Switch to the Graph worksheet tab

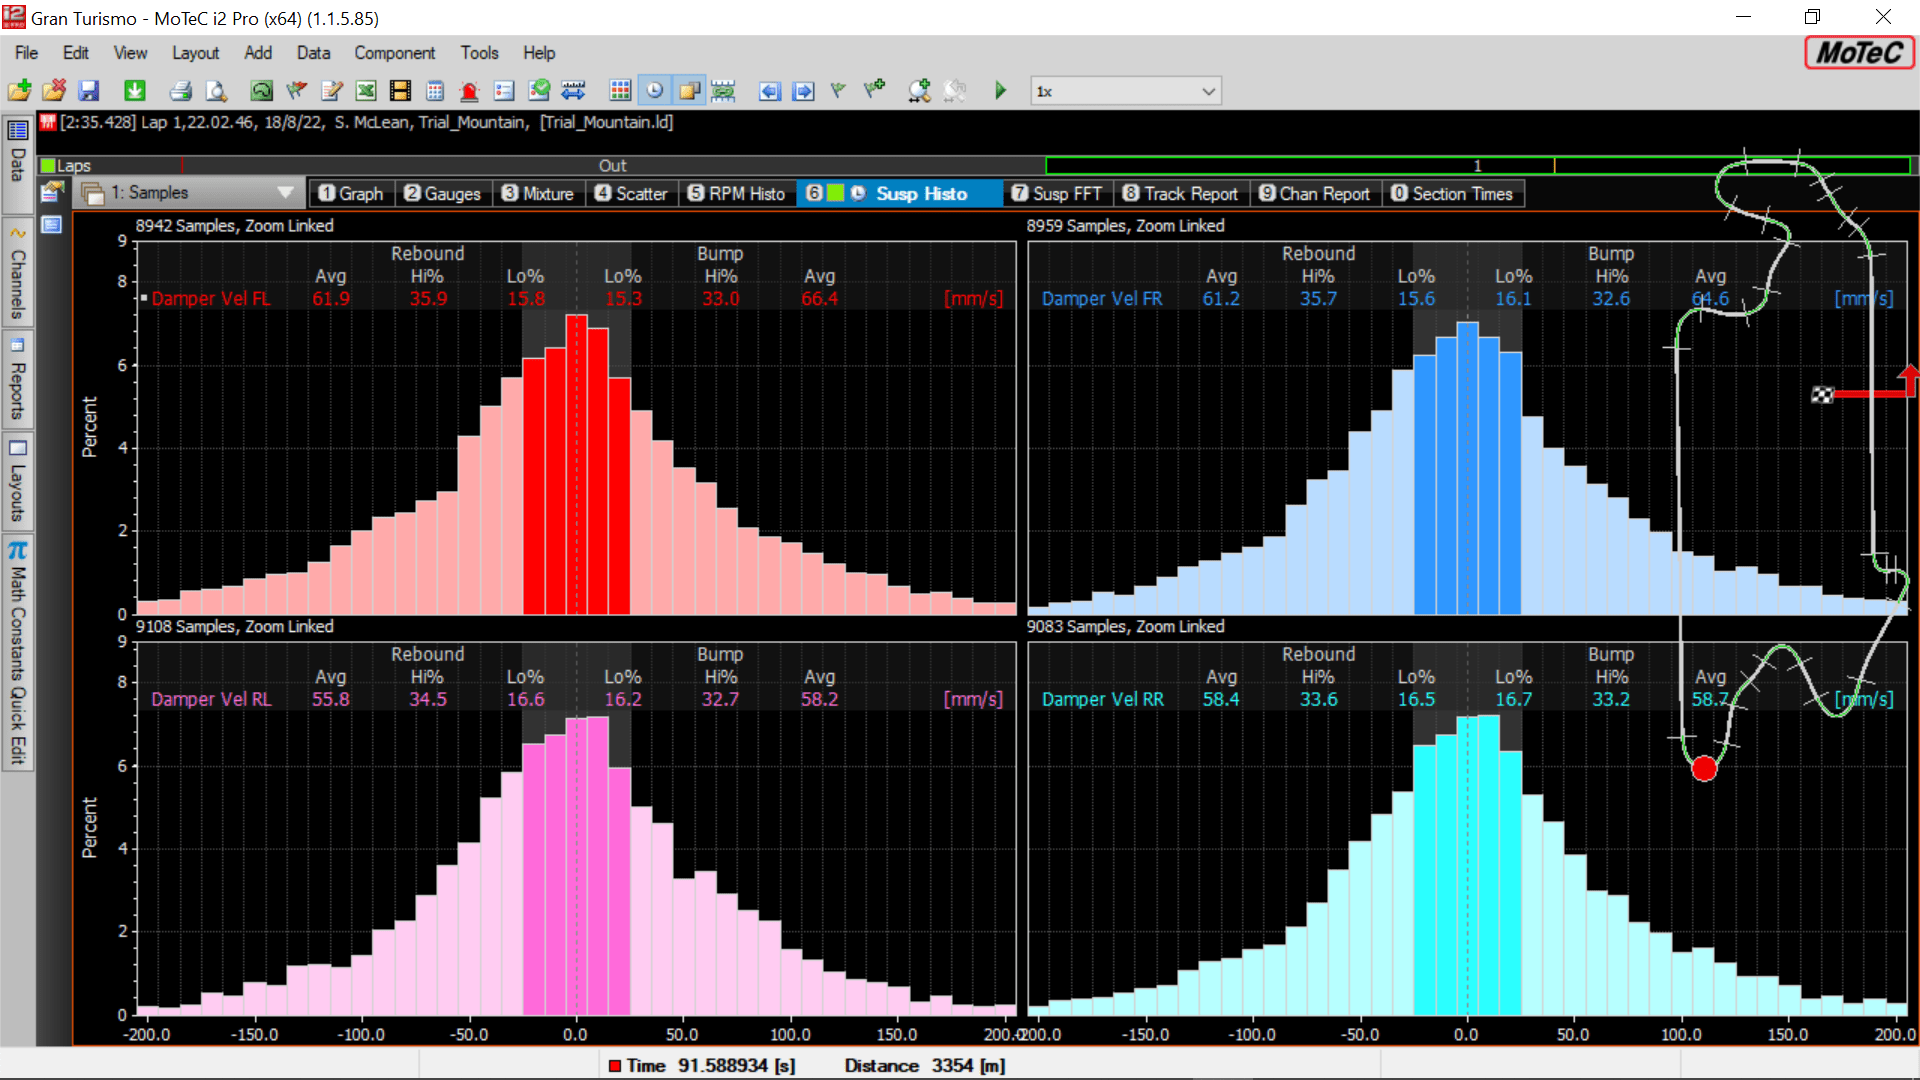click(351, 194)
